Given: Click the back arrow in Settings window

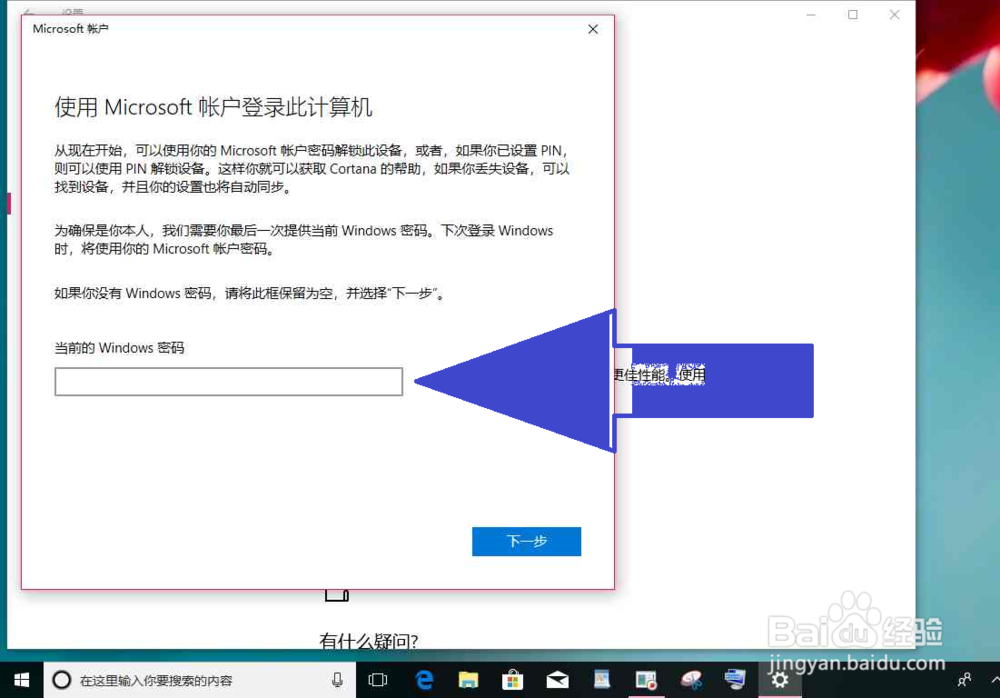Looking at the screenshot, I should point(28,11).
